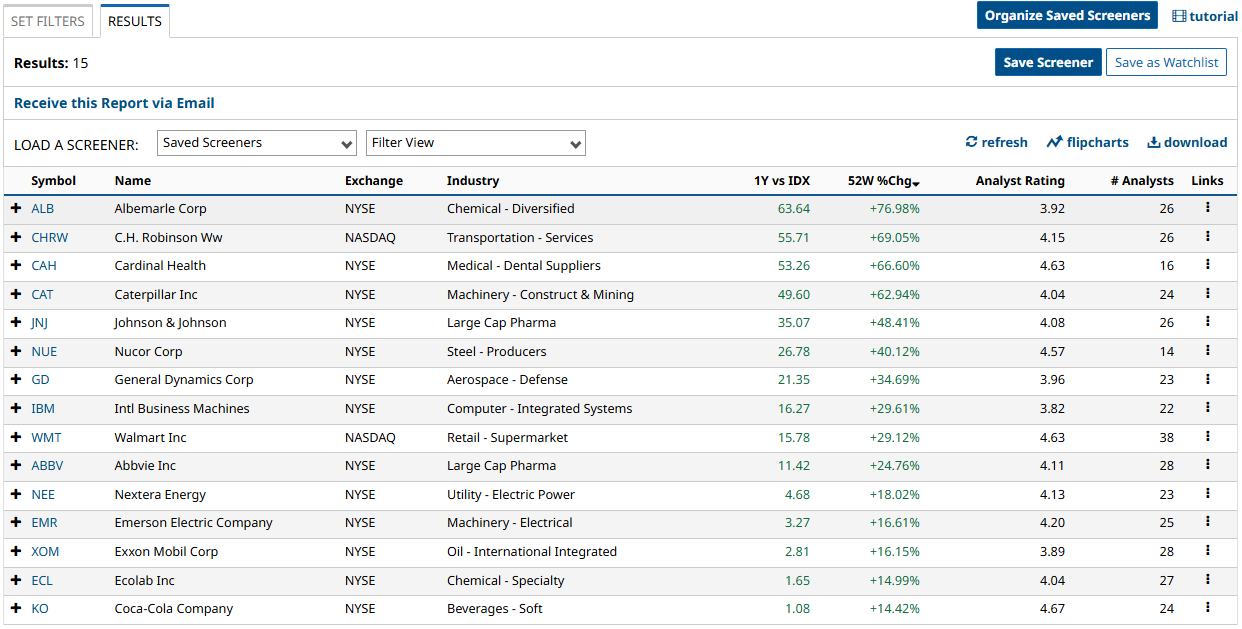
Task: Click the download icon
Action: pyautogui.click(x=1153, y=142)
